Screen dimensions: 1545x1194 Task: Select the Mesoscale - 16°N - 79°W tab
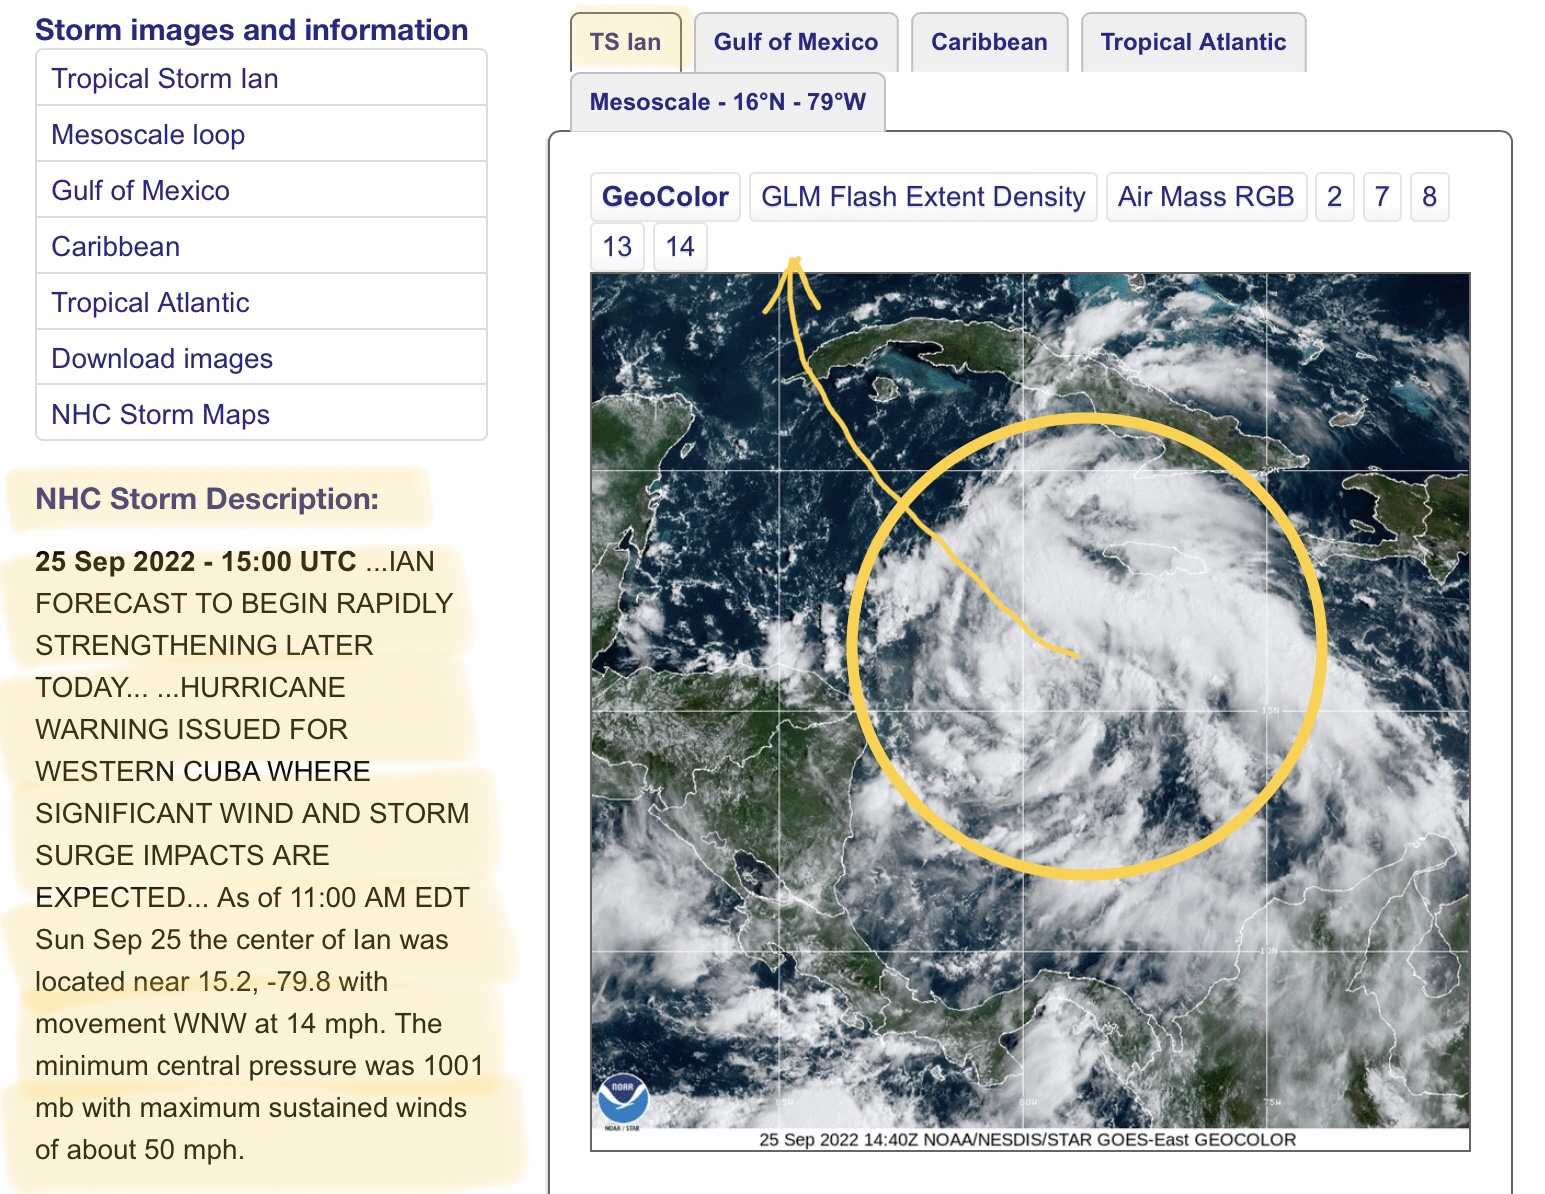(x=728, y=102)
